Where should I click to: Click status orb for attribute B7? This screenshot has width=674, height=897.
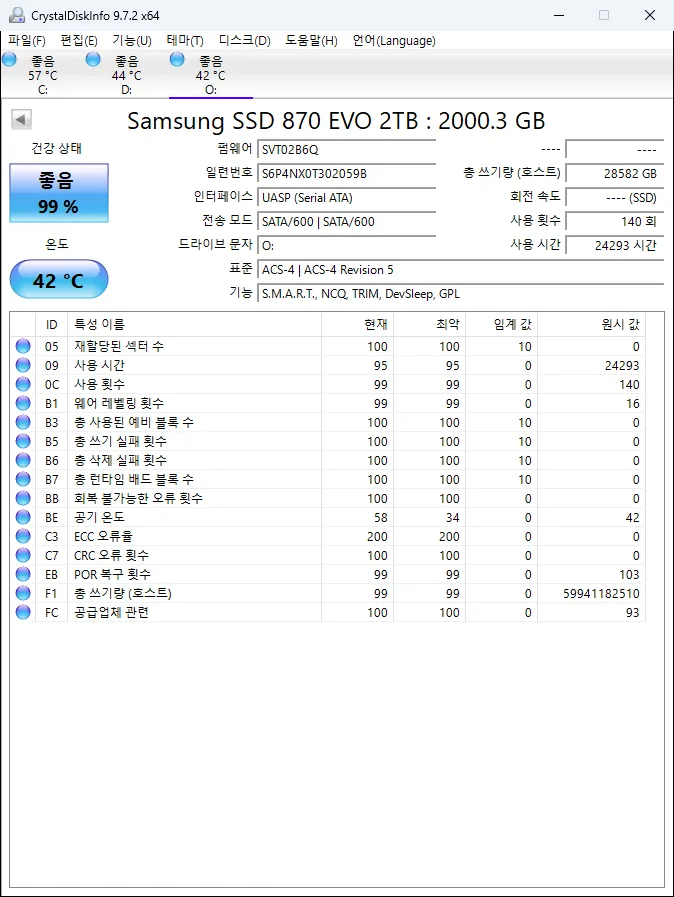coord(23,479)
